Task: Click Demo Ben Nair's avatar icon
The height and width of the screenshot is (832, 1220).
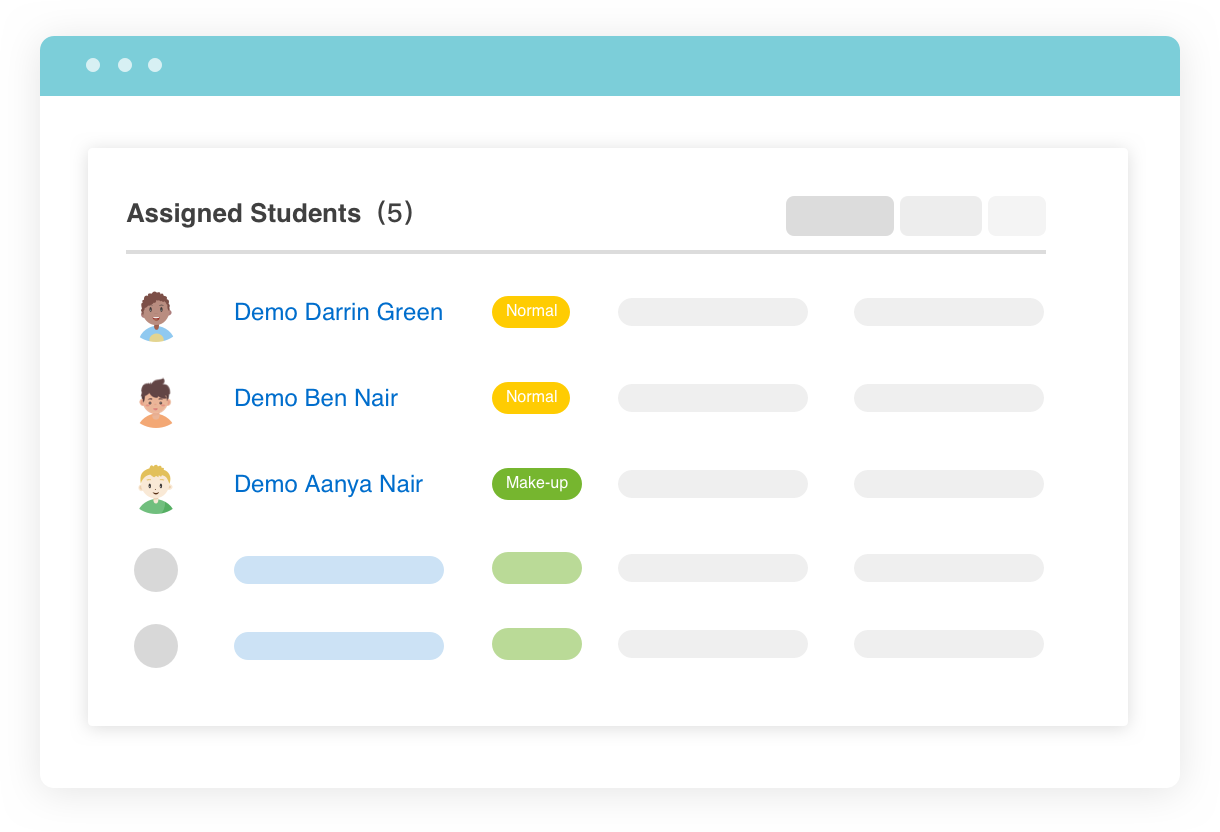Action: [156, 402]
